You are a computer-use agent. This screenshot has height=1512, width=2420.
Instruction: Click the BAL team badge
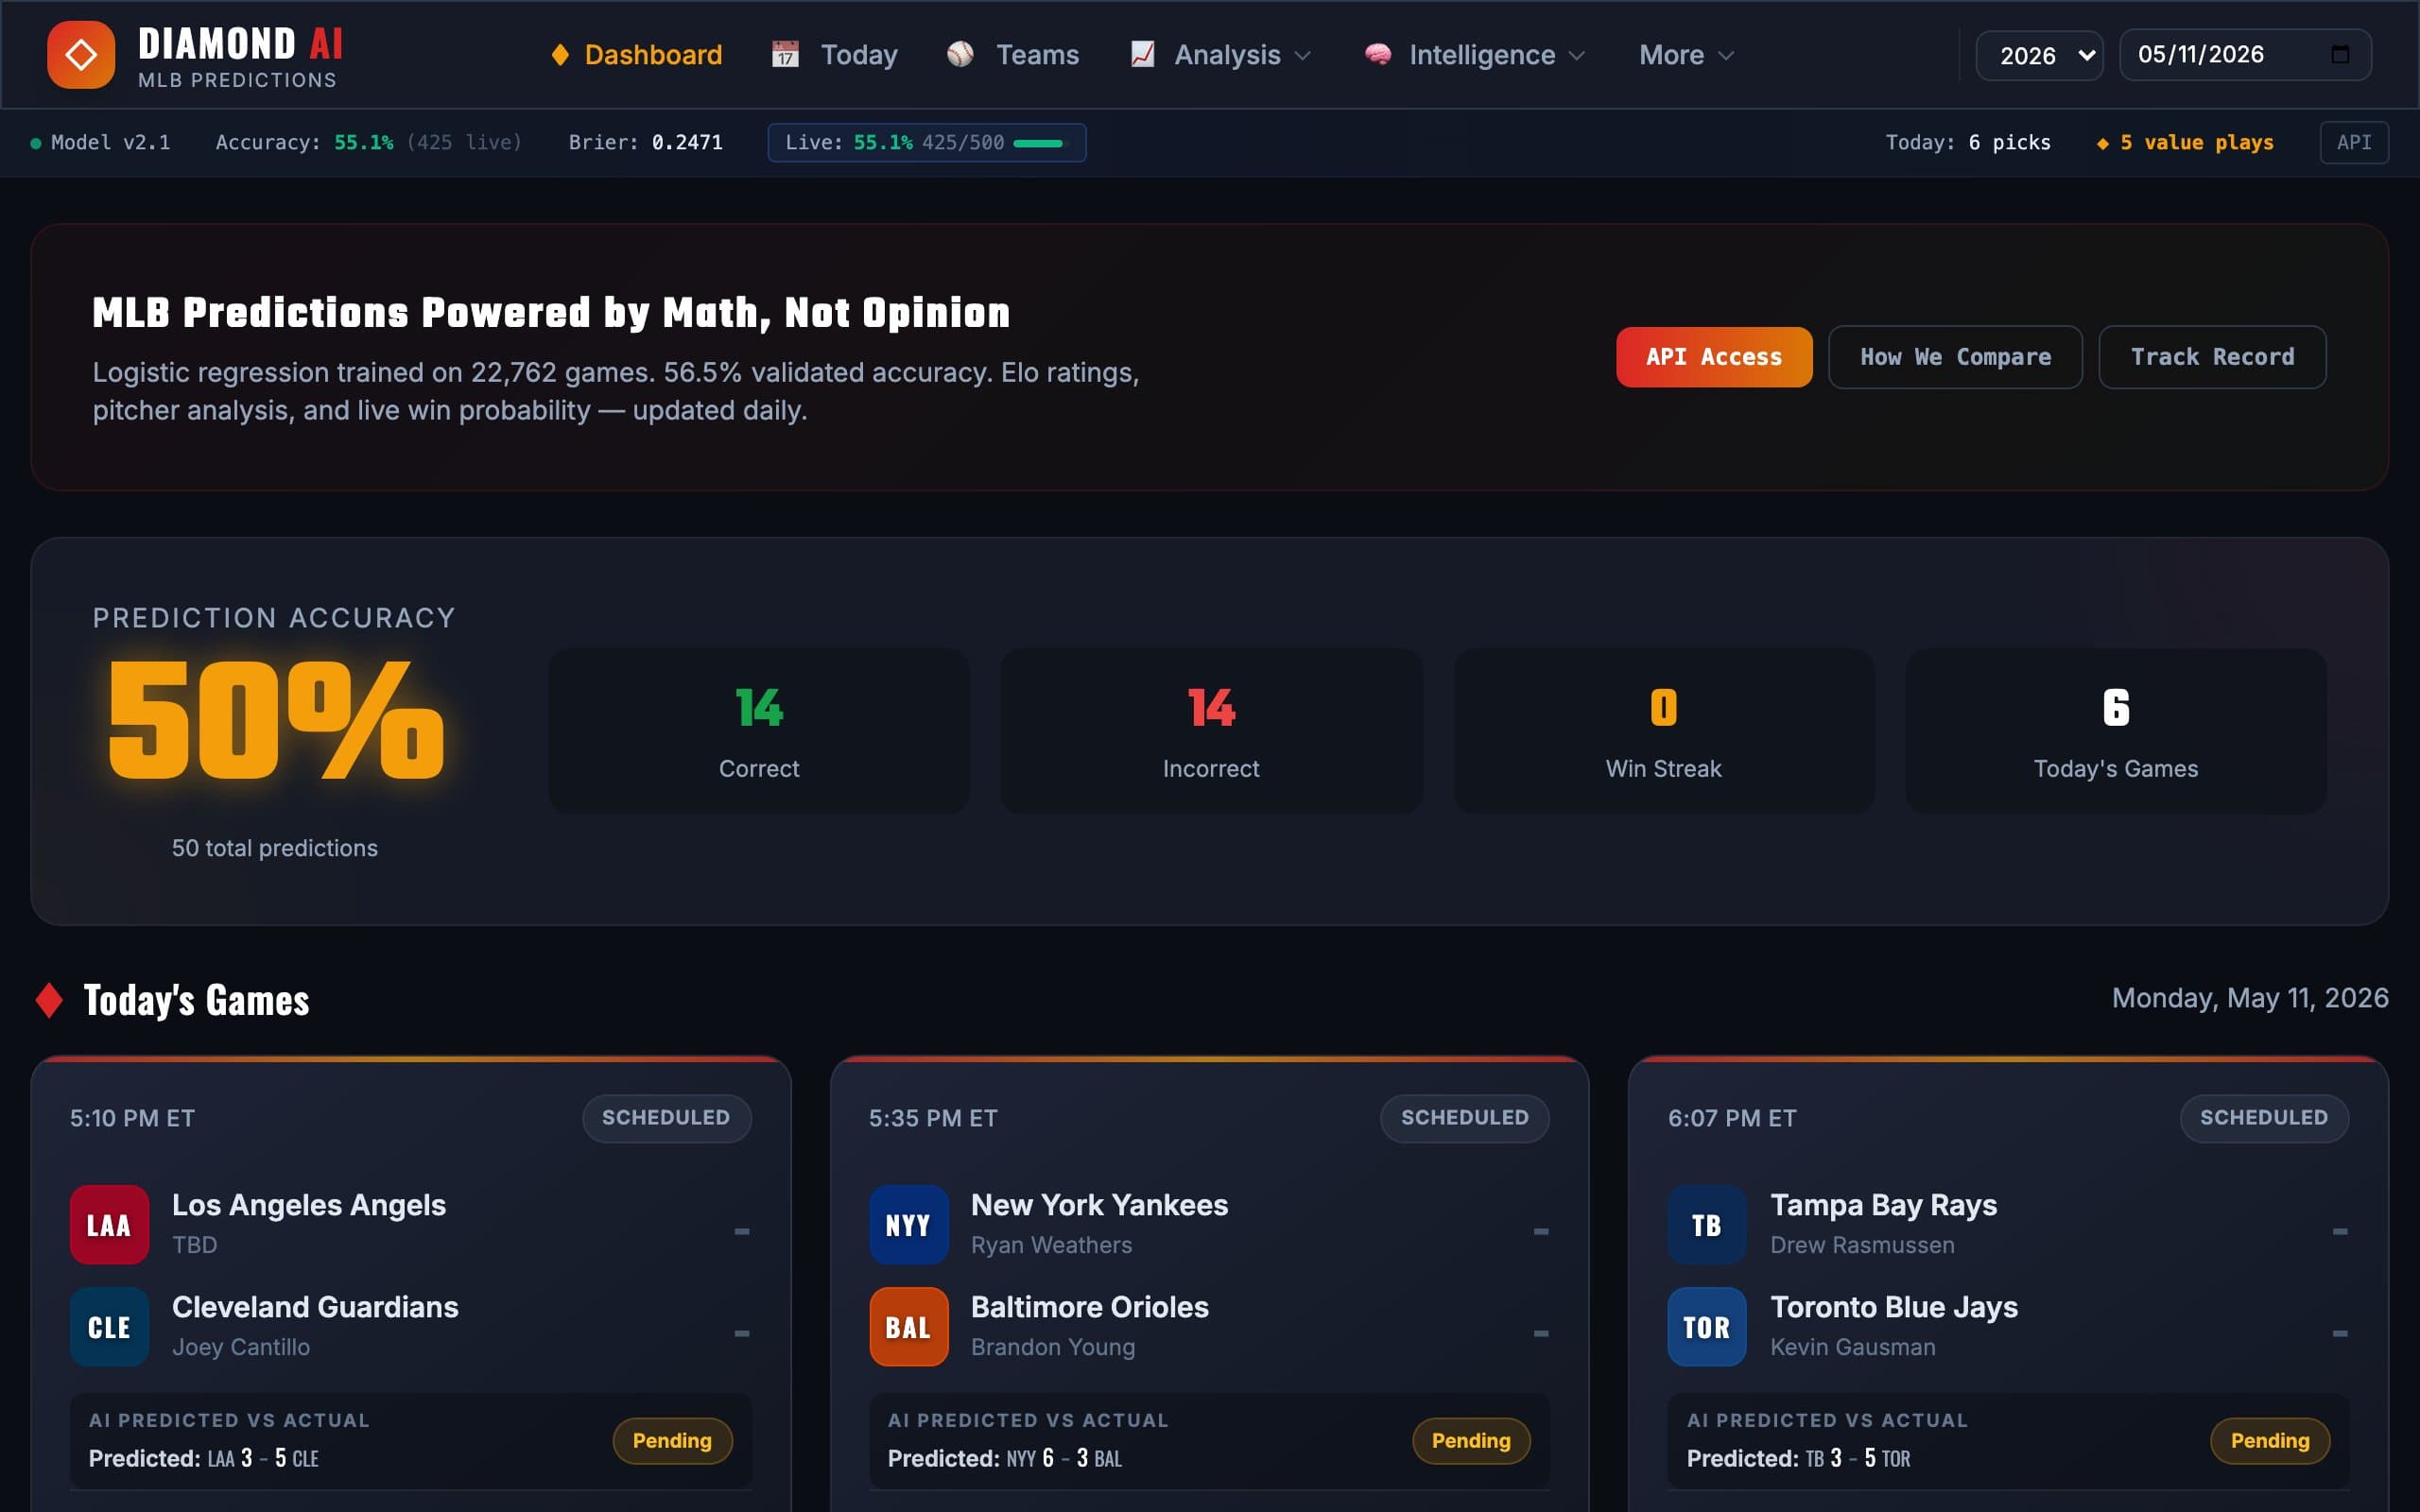(908, 1327)
